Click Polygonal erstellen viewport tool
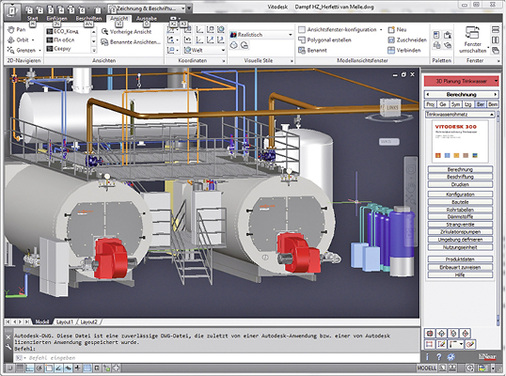The image size is (506, 376). point(325,40)
